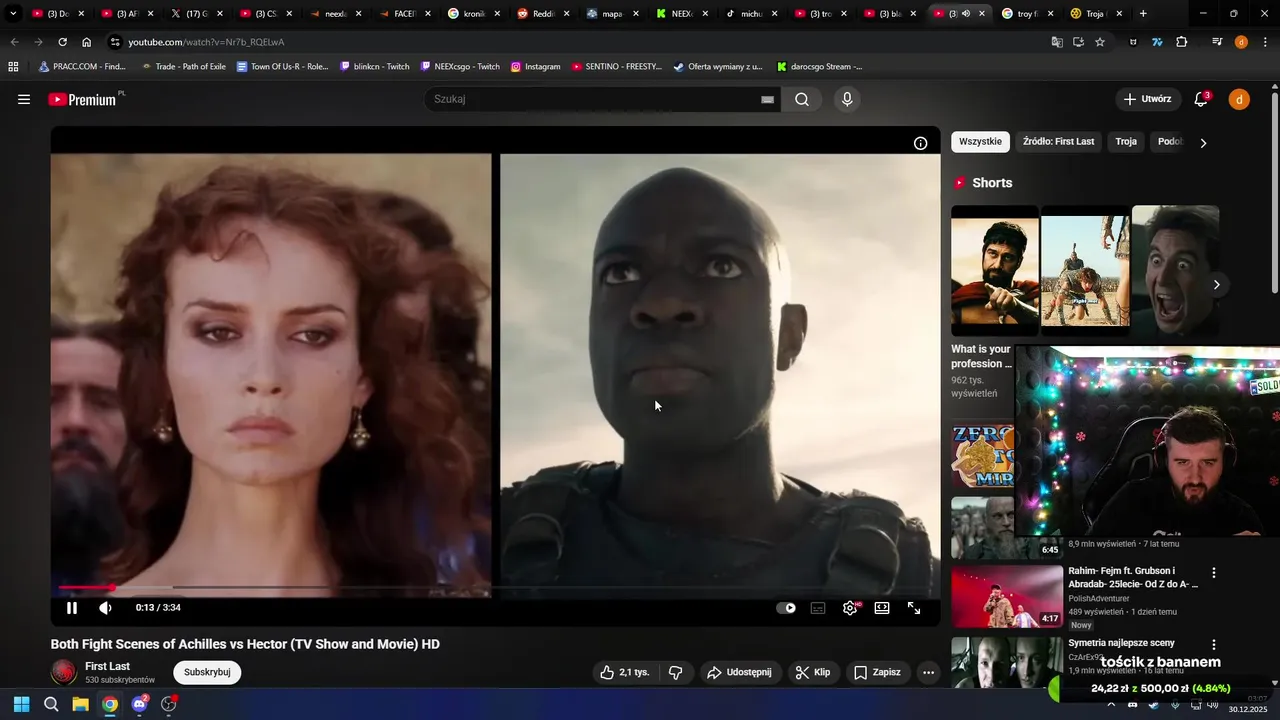
Task: Open Chrome tab search dropdown arrow
Action: (13, 14)
